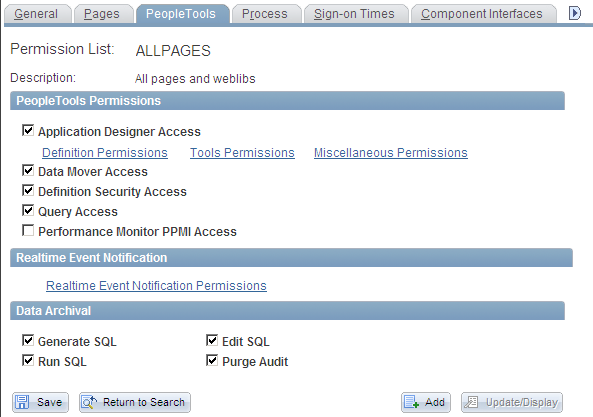The image size is (593, 417).
Task: Click the Add button
Action: point(426,402)
